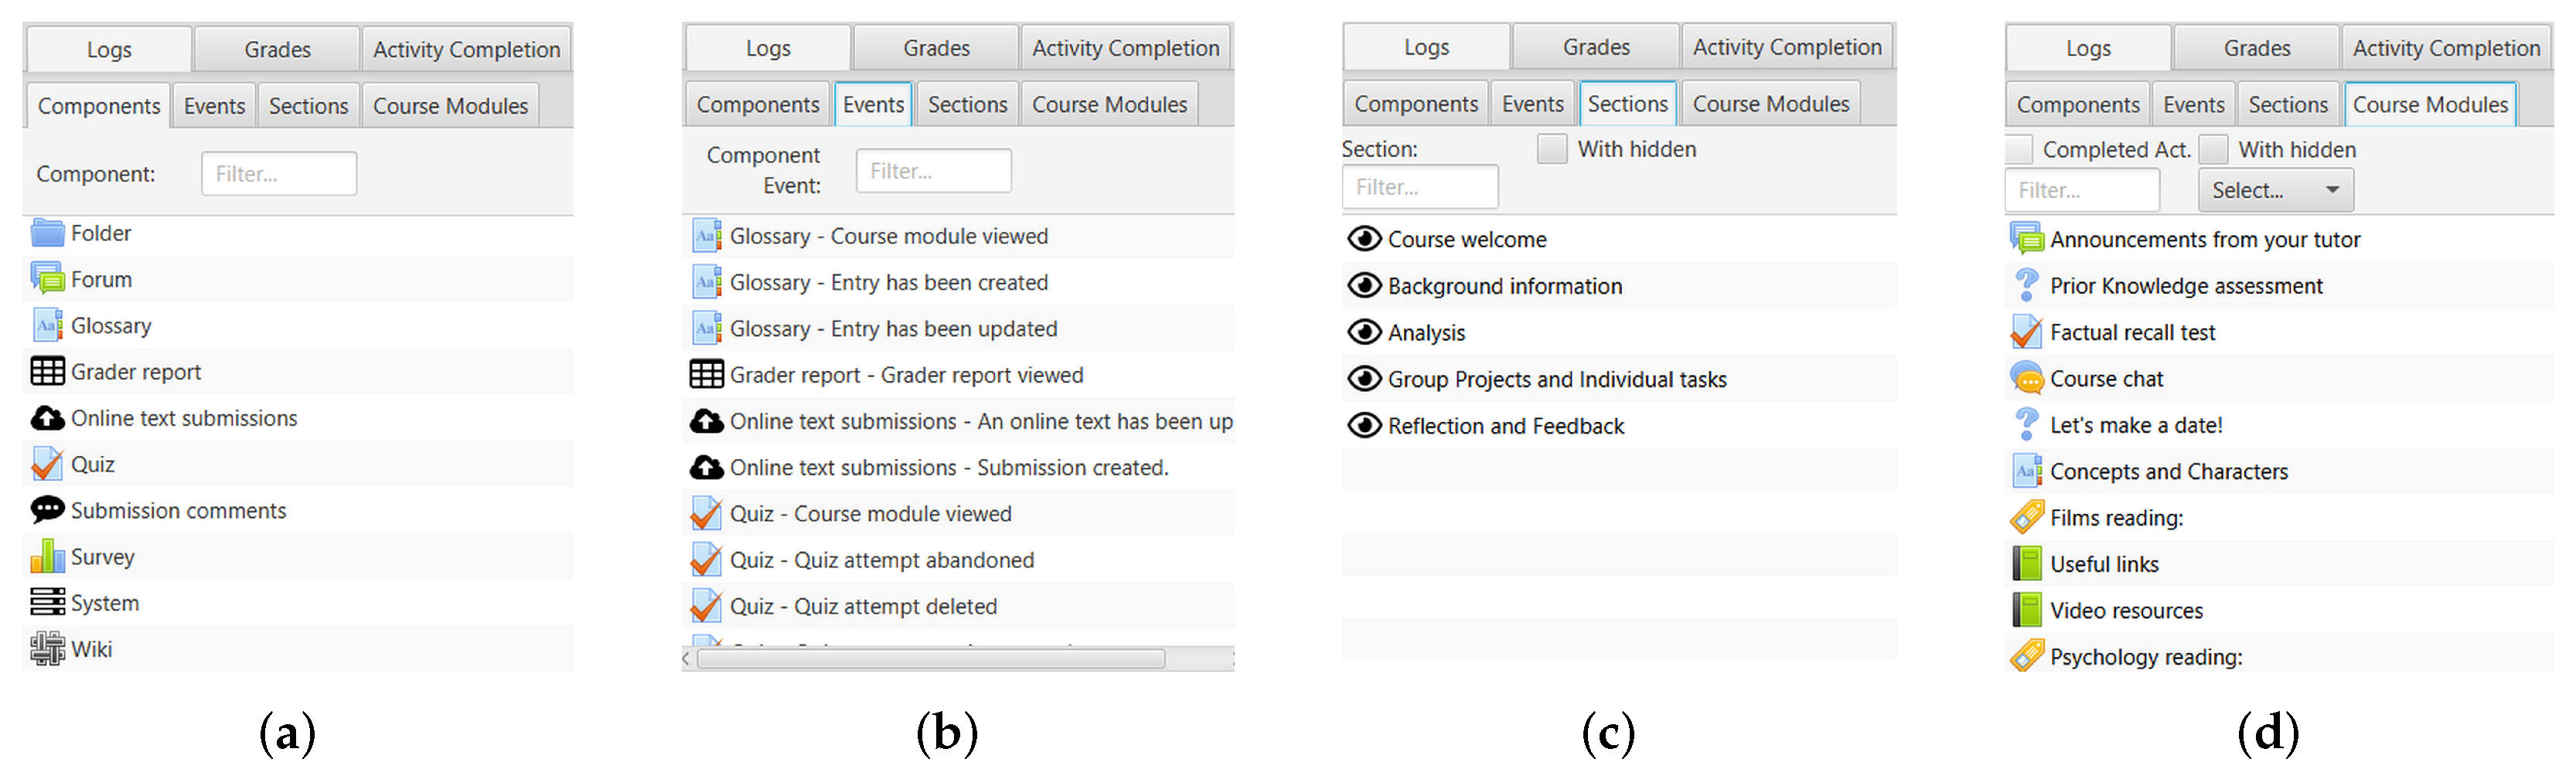Image resolution: width=2576 pixels, height=776 pixels.
Task: Click the Course chat bubble icon
Action: coord(2026,379)
